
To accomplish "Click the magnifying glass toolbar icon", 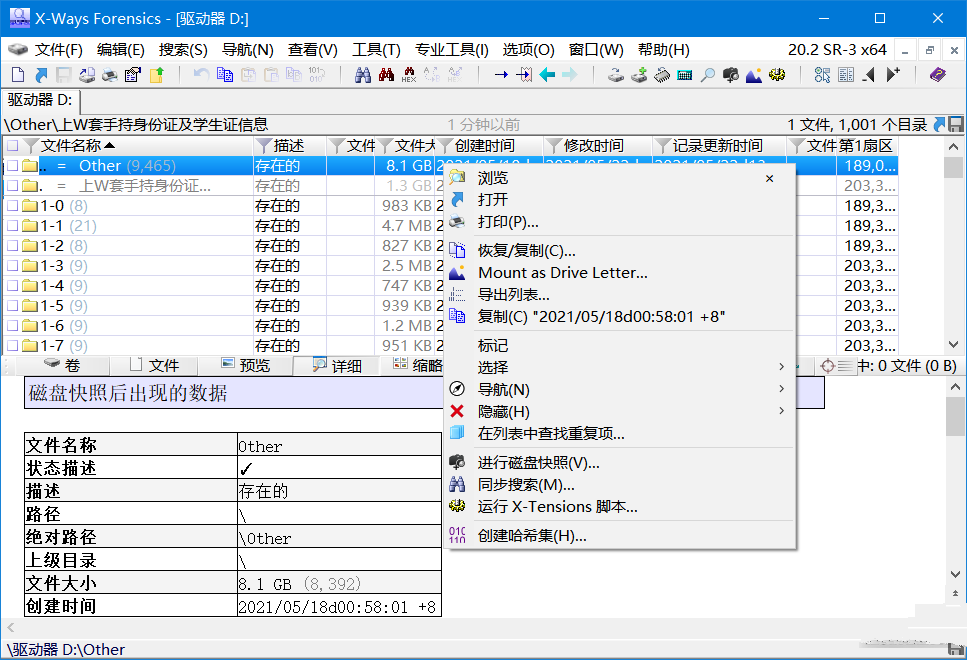I will 708,75.
